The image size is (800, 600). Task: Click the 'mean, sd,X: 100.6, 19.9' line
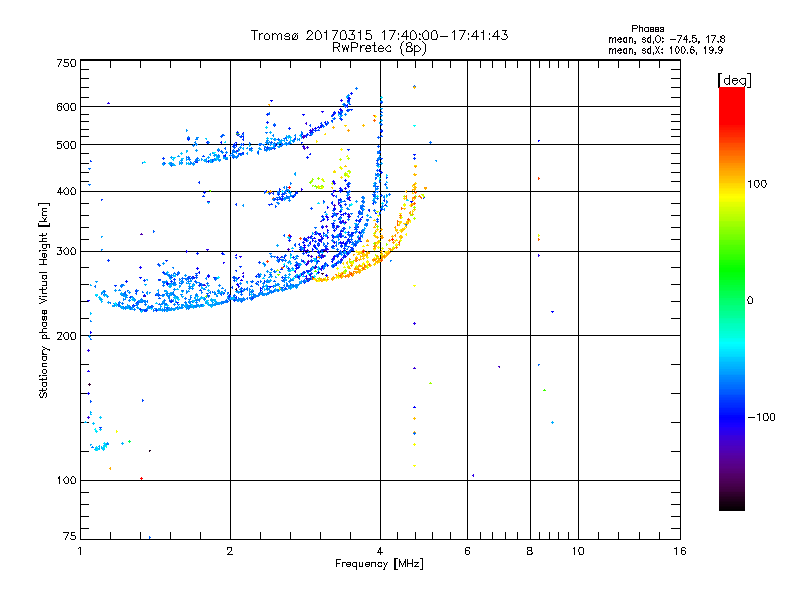(665, 51)
